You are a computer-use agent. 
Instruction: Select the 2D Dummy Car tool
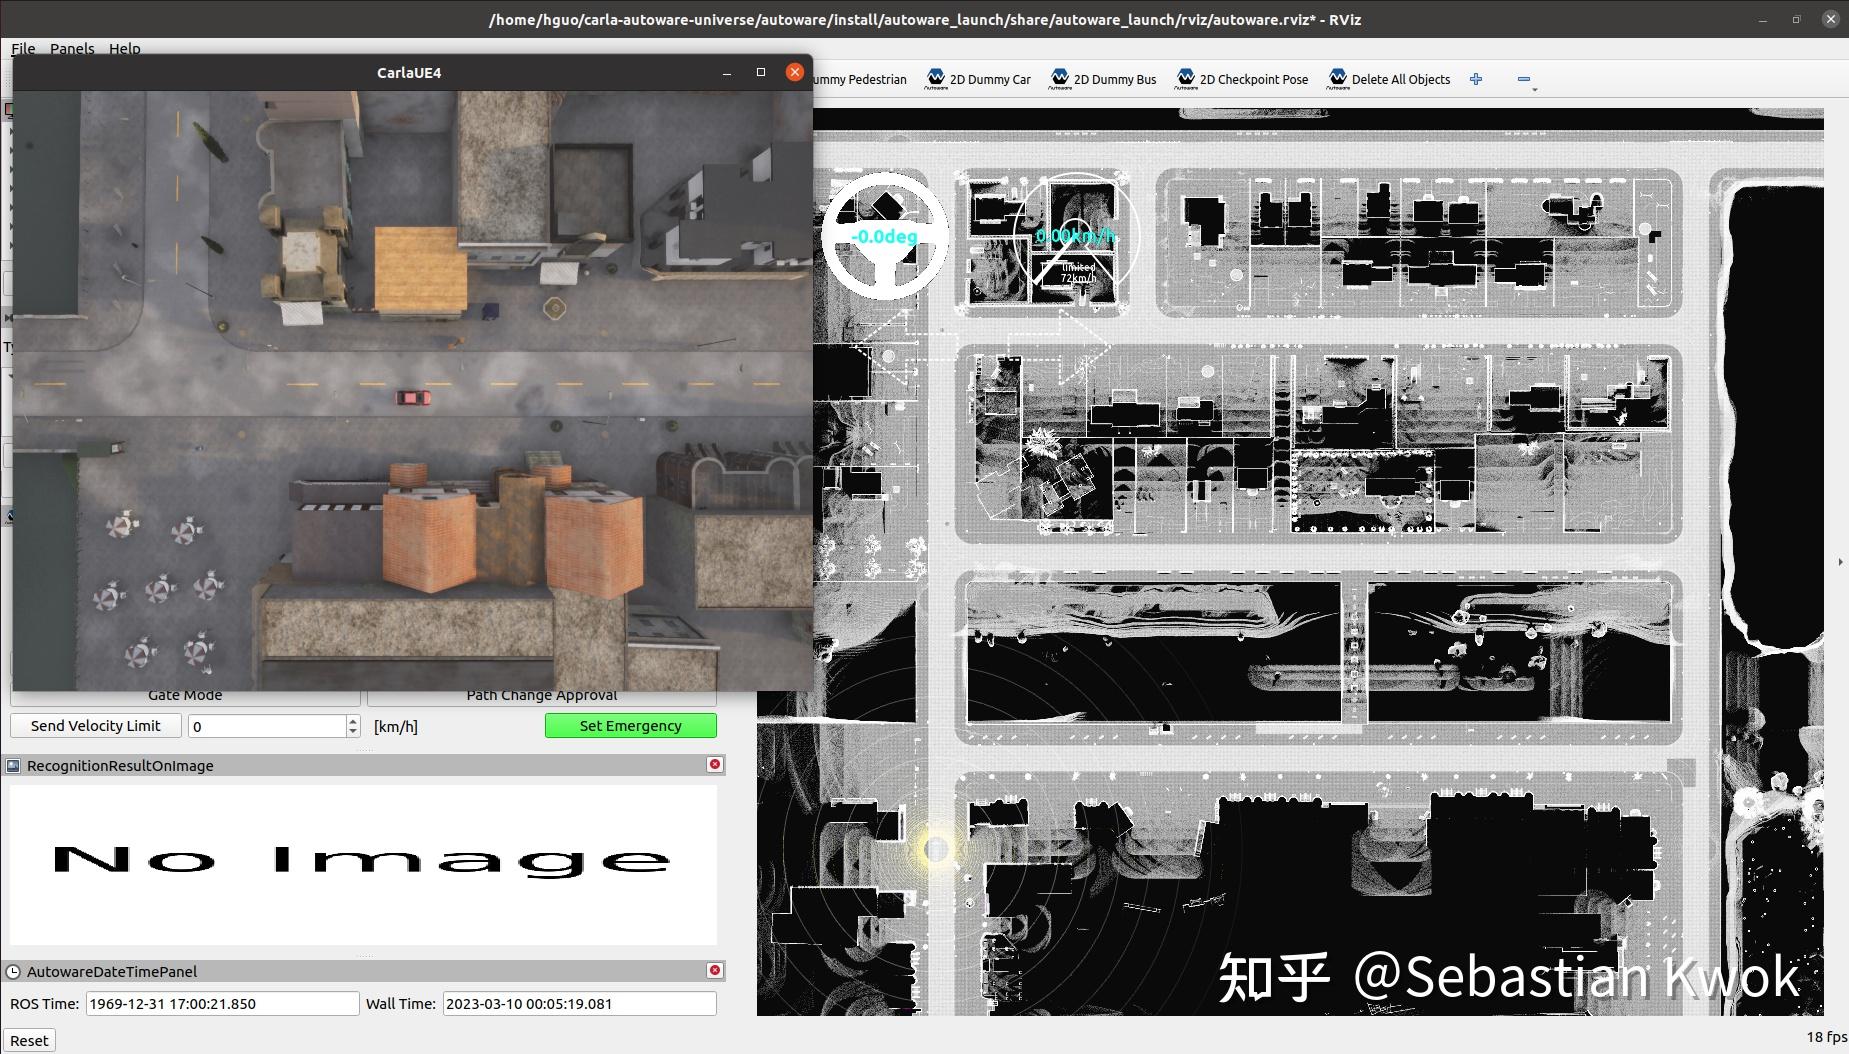click(978, 79)
